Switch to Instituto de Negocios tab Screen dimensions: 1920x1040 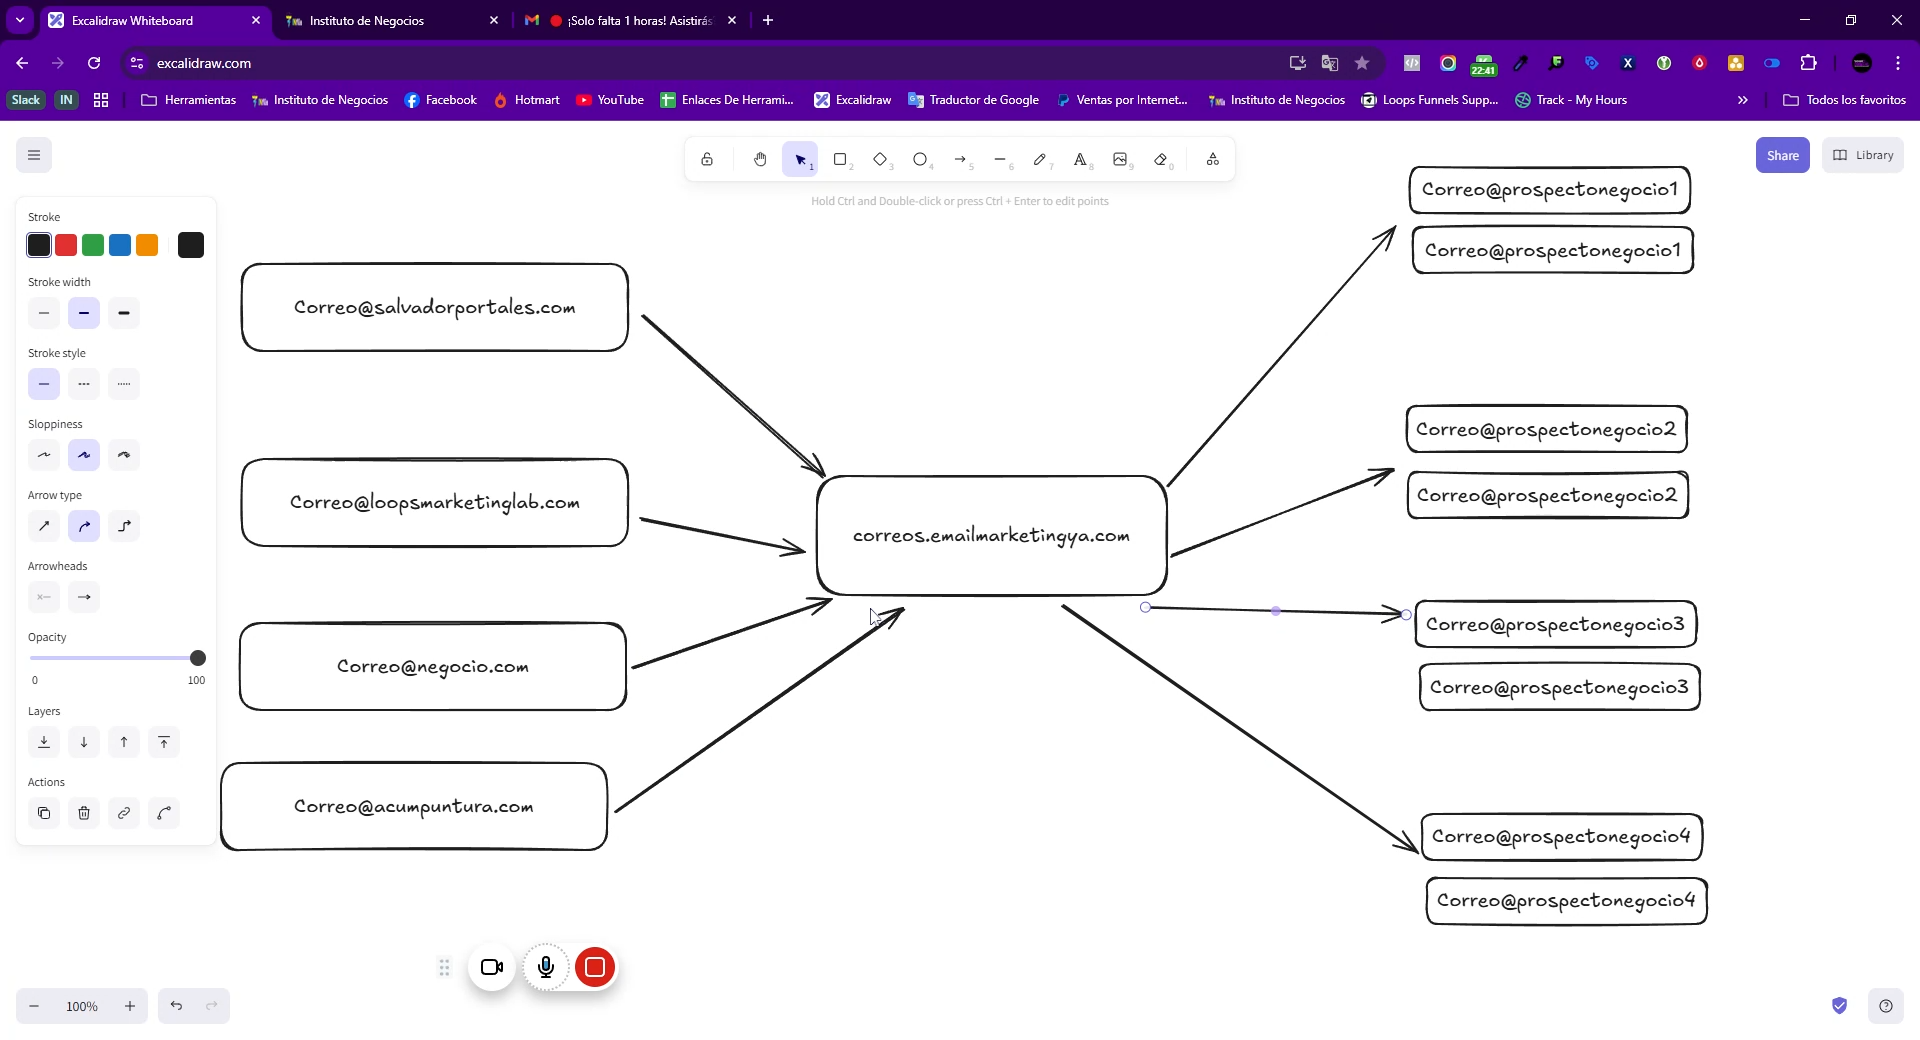(391, 20)
